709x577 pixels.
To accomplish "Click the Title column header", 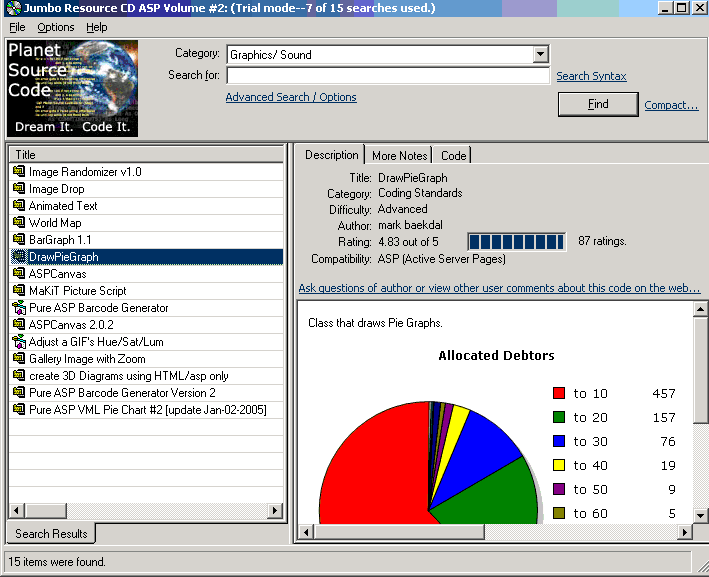I will point(146,155).
